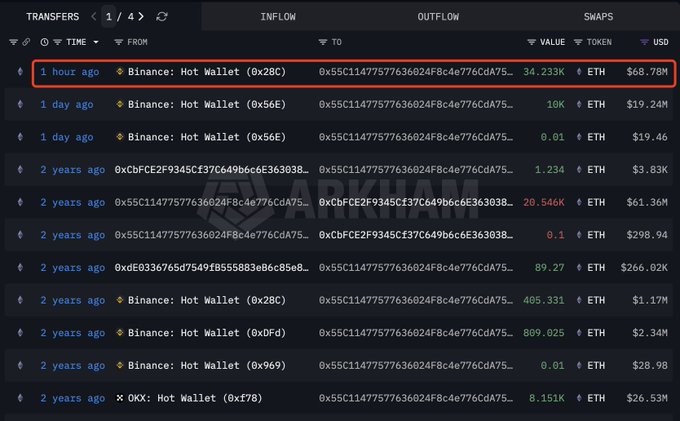This screenshot has height=421, width=680.
Task: Click the $298.94 USD amount
Action: pyautogui.click(x=647, y=235)
